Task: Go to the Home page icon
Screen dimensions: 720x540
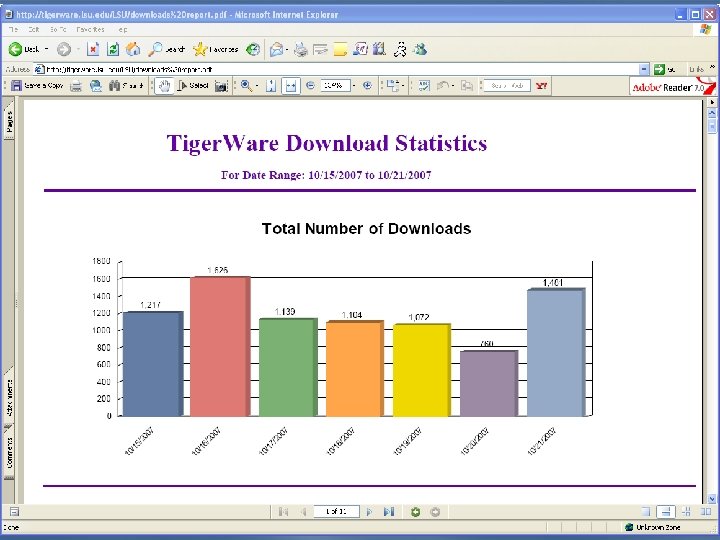Action: [133, 49]
